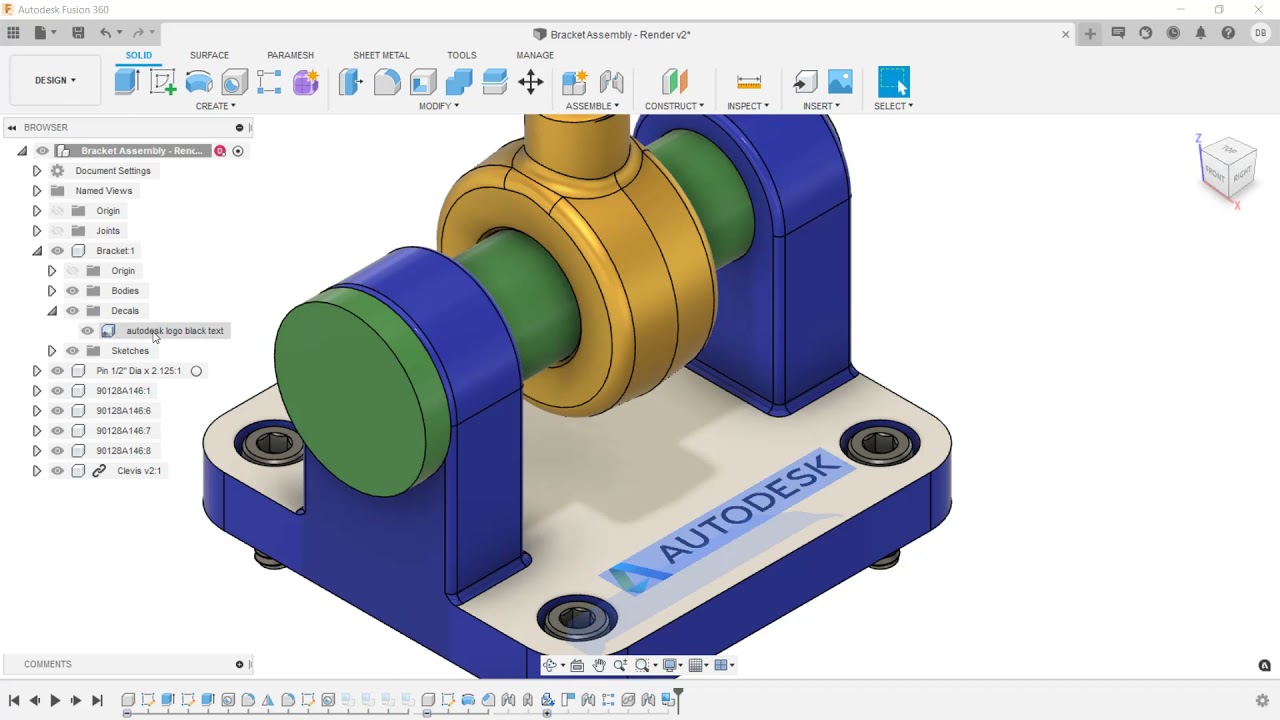This screenshot has width=1280, height=720.
Task: Activate the Pin component radio button
Action: [196, 371]
